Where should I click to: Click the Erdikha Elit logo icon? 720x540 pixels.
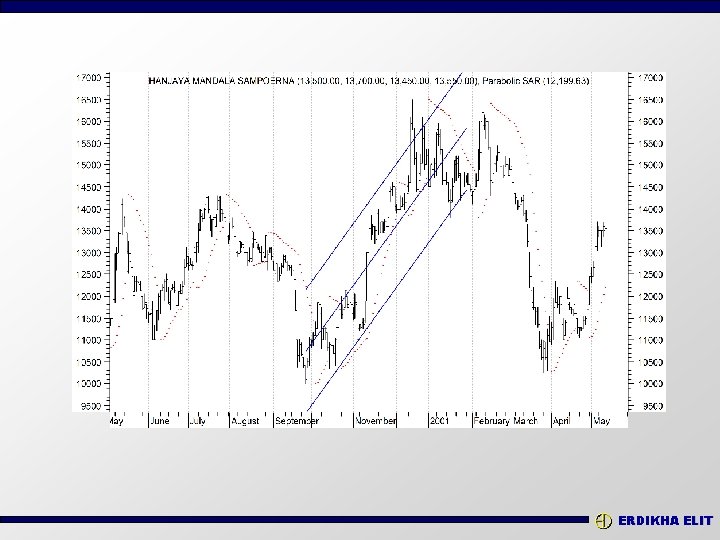pos(603,521)
